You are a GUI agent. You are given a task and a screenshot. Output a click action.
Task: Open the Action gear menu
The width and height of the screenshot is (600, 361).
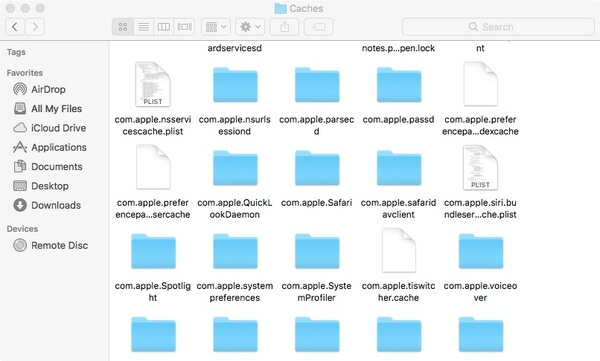click(250, 27)
